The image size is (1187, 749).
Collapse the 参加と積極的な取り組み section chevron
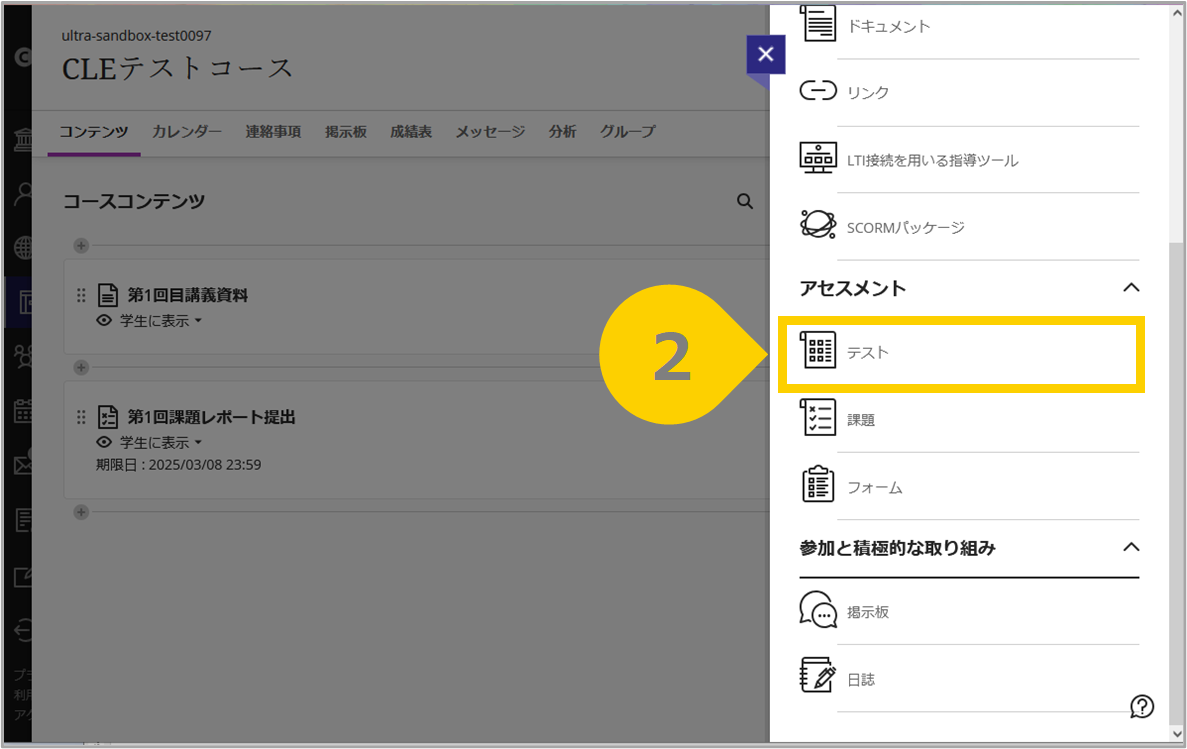coord(1131,548)
